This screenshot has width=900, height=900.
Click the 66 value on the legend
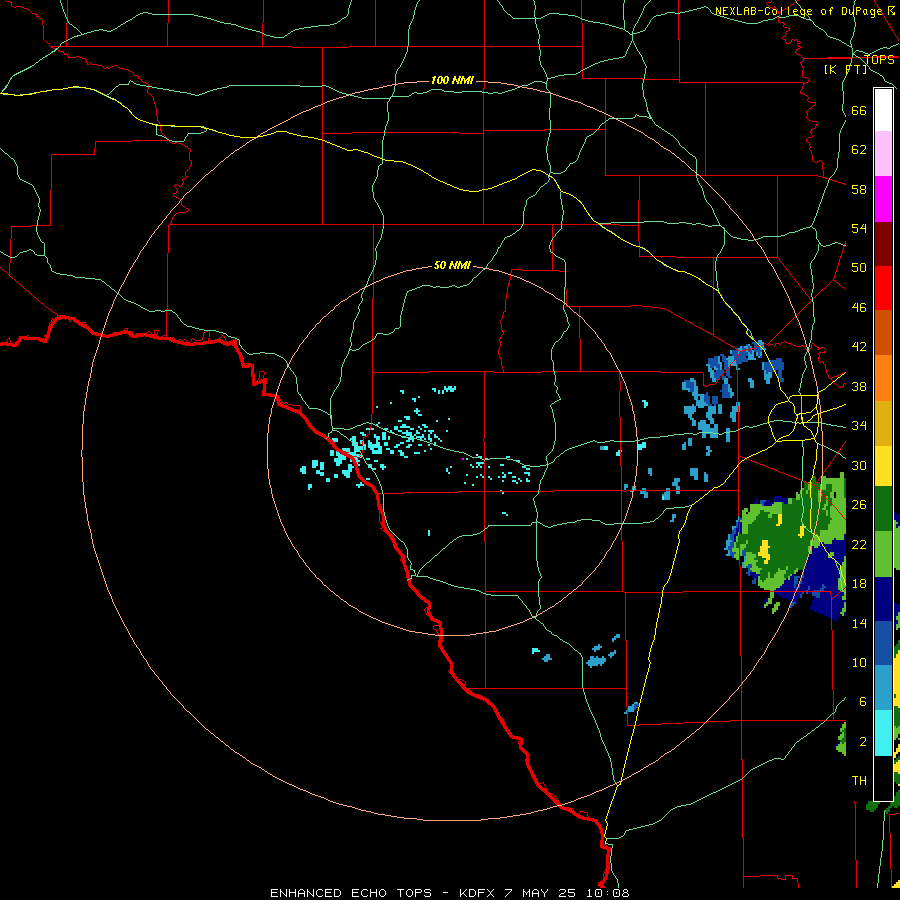point(859,110)
